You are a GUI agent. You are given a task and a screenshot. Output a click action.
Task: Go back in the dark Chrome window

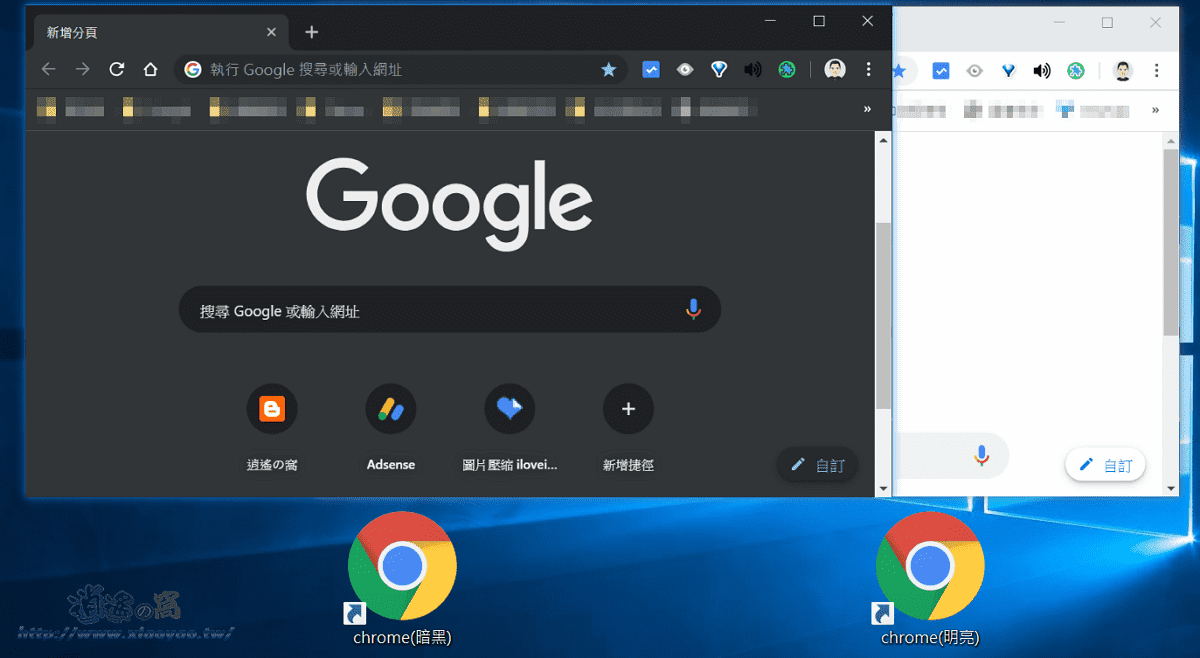click(49, 69)
